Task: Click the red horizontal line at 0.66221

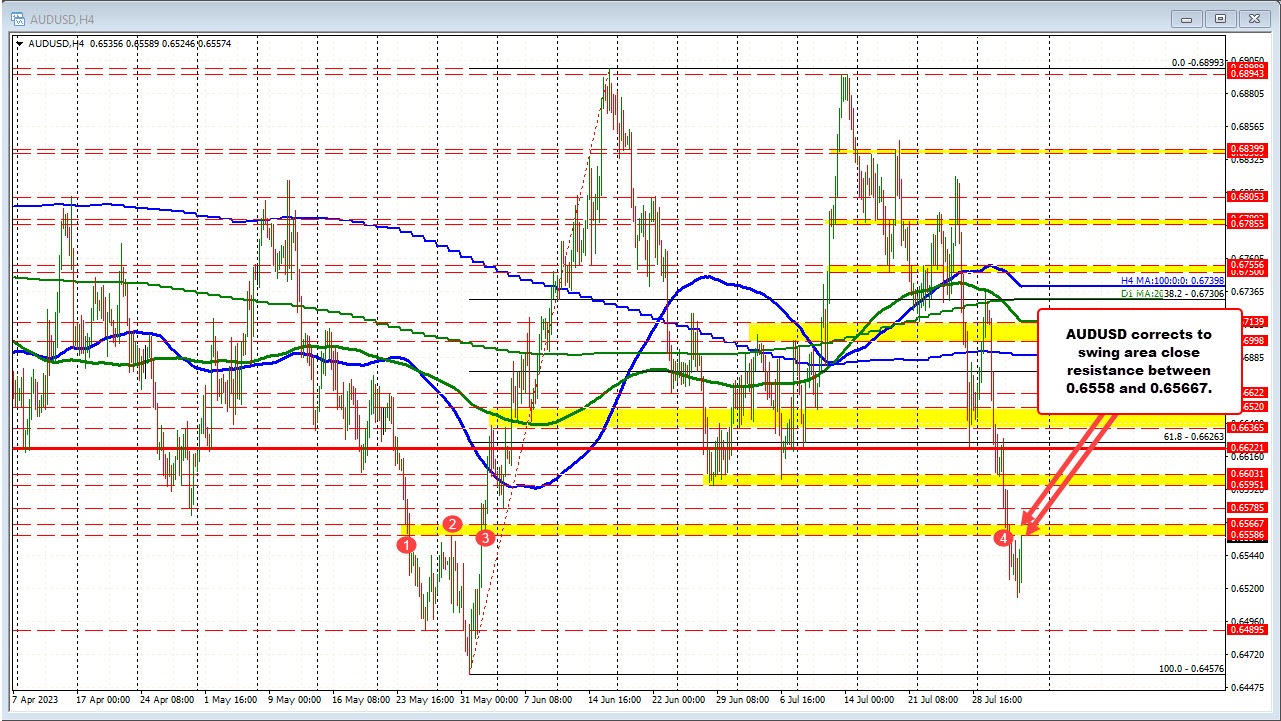Action: click(x=600, y=448)
